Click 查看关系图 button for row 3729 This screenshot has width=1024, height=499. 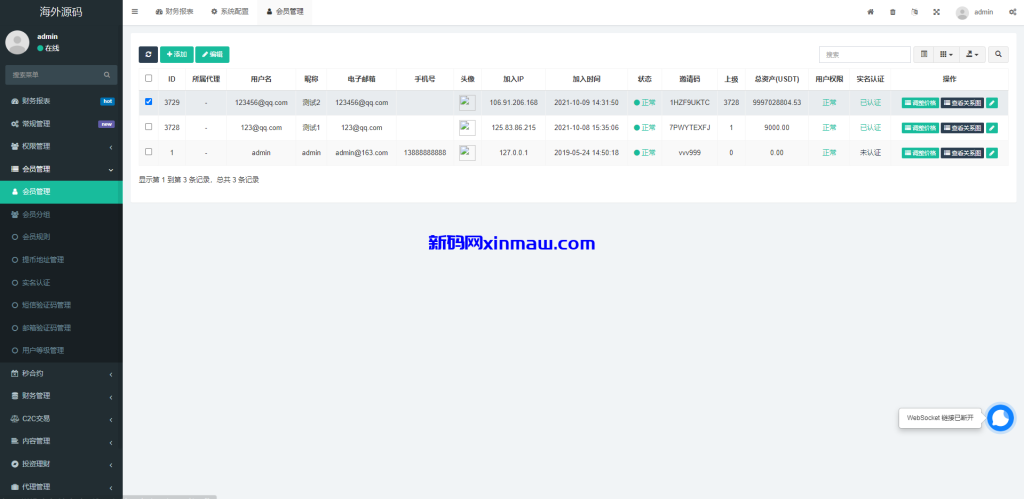(962, 103)
